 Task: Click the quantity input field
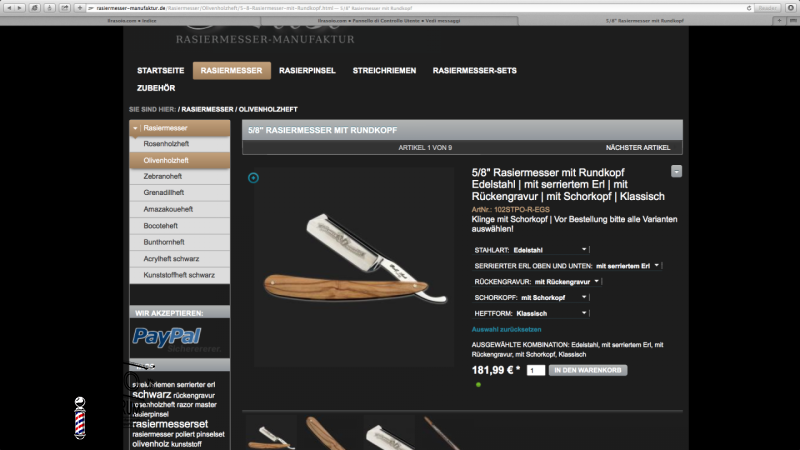point(536,370)
